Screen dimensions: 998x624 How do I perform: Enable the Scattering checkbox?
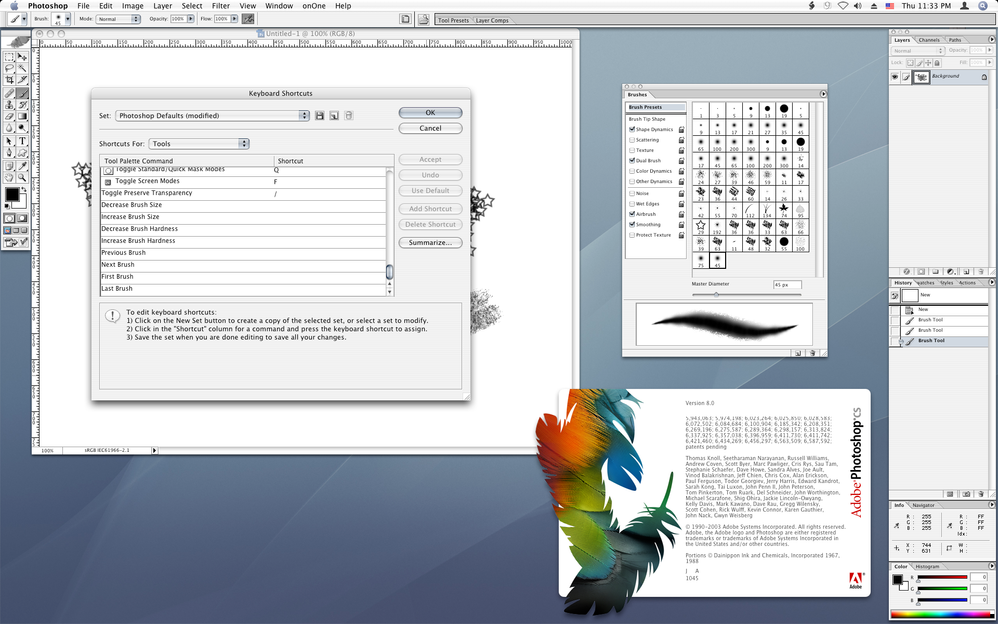pos(632,140)
